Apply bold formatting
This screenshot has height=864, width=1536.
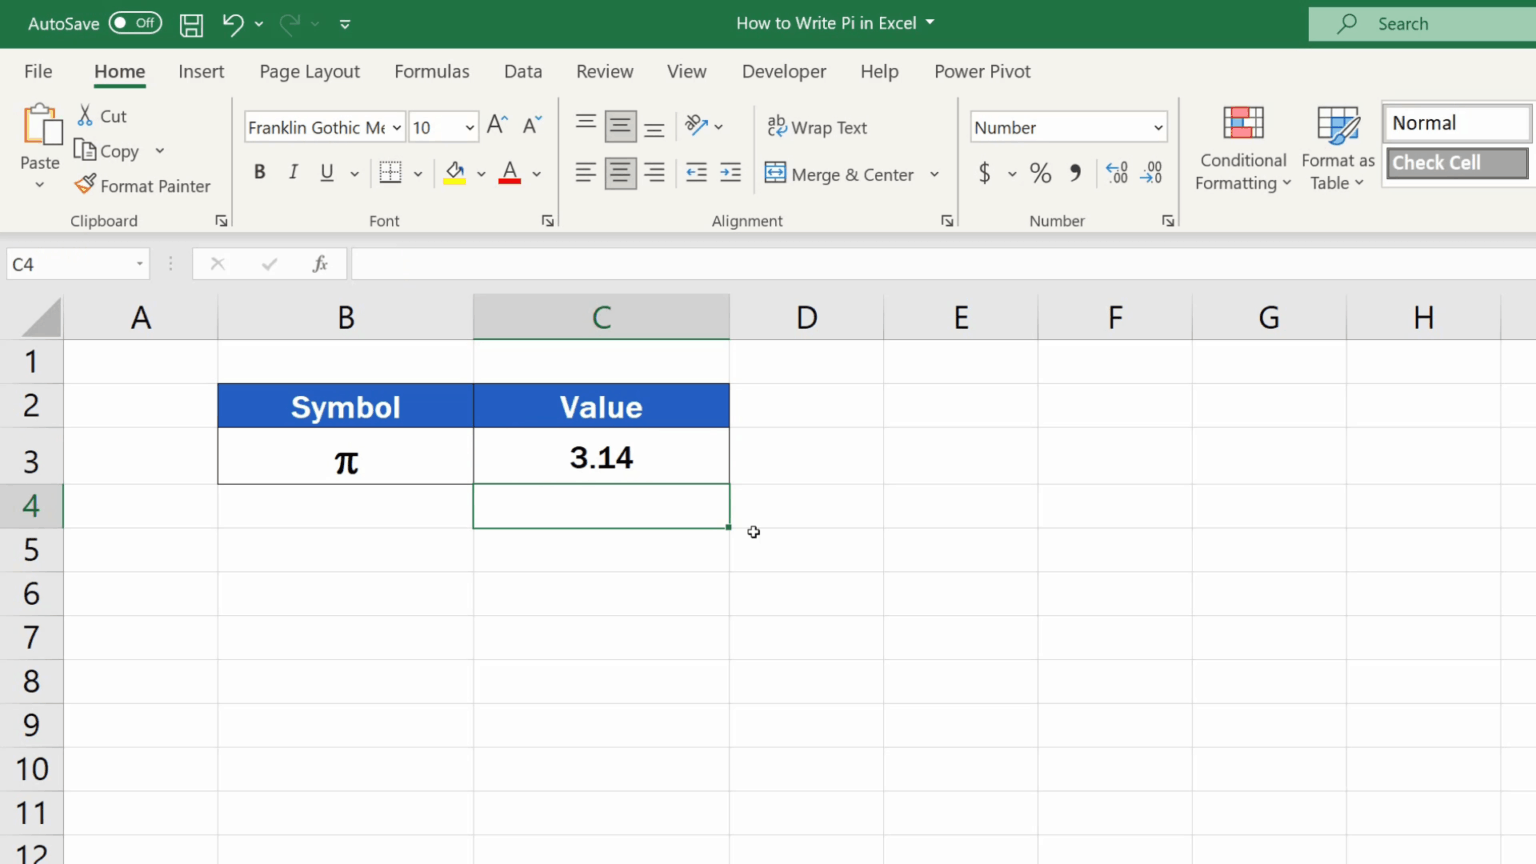pos(259,172)
